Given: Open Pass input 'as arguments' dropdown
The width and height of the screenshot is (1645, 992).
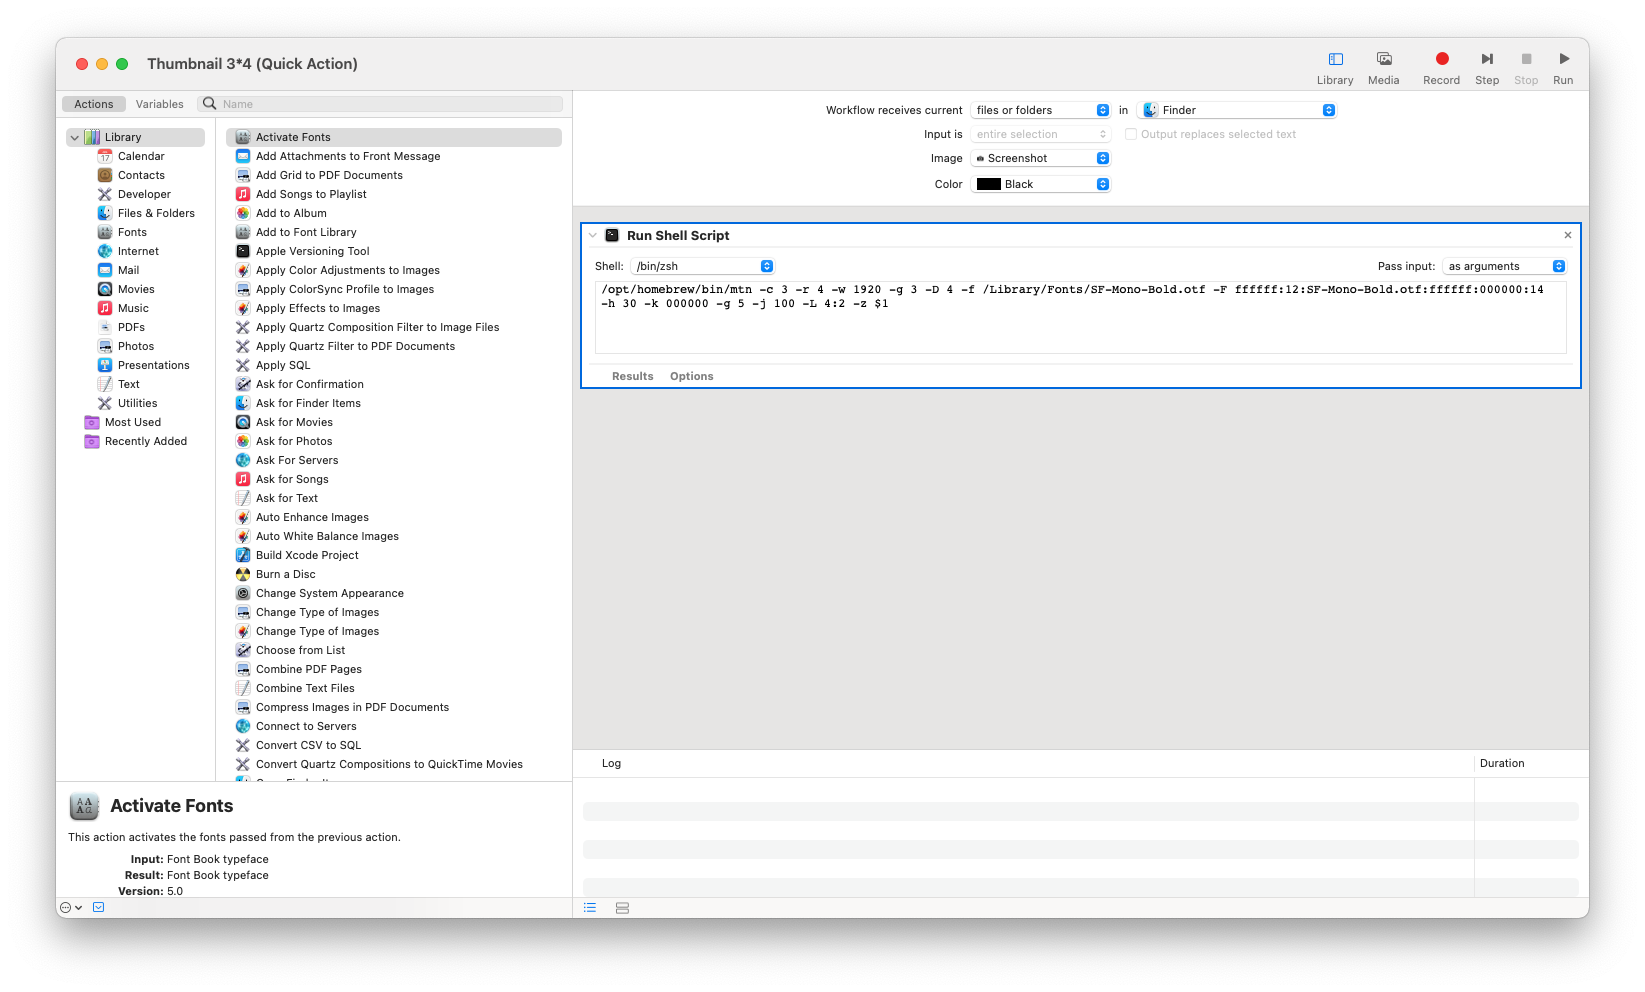Looking at the screenshot, I should pos(1504,266).
